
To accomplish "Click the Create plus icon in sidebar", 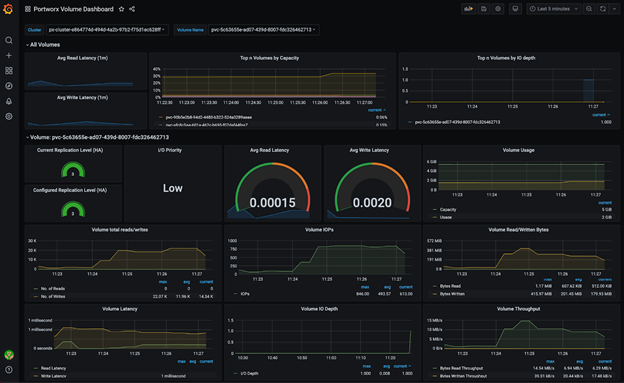I will point(9,56).
